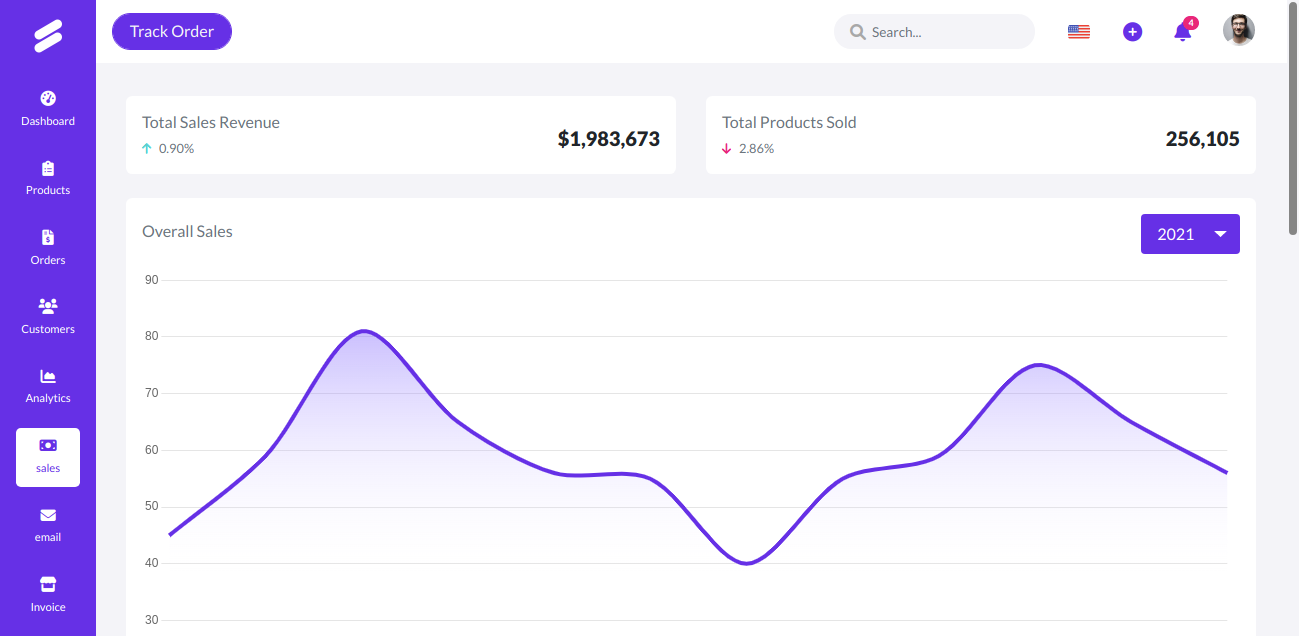Go to the Invoice page
Viewport: 1299px width, 636px height.
click(48, 595)
